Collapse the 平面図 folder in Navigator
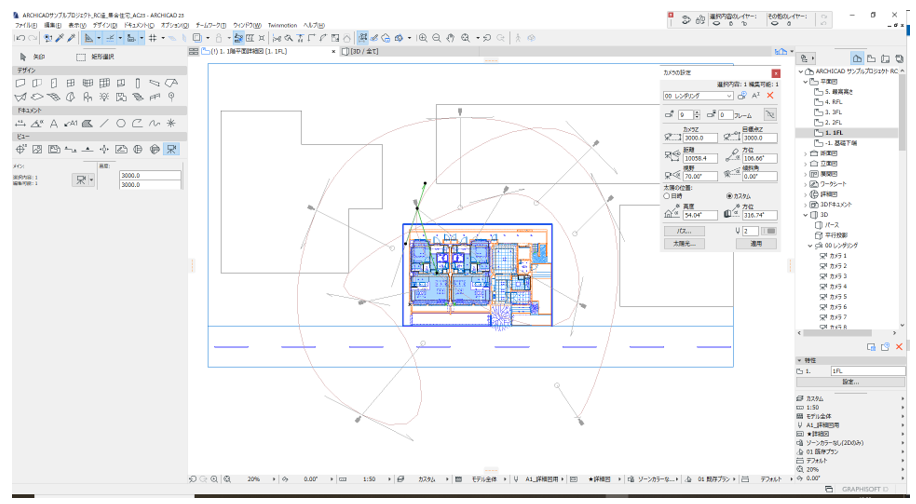The height and width of the screenshot is (504, 916). 806,82
